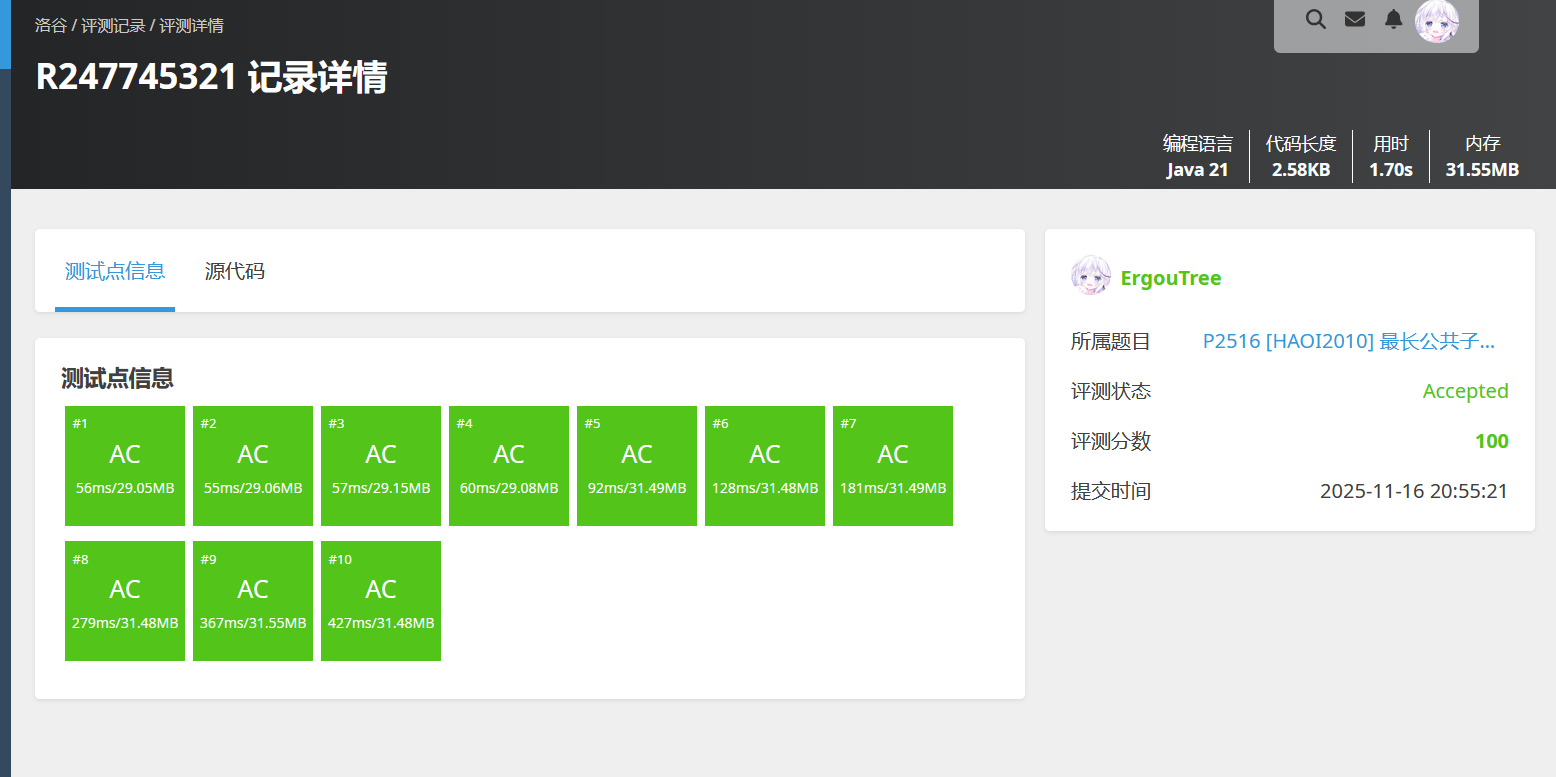Image resolution: width=1556 pixels, height=777 pixels.
Task: Open problem P2516 [HAOI2010] link
Action: click(1348, 341)
